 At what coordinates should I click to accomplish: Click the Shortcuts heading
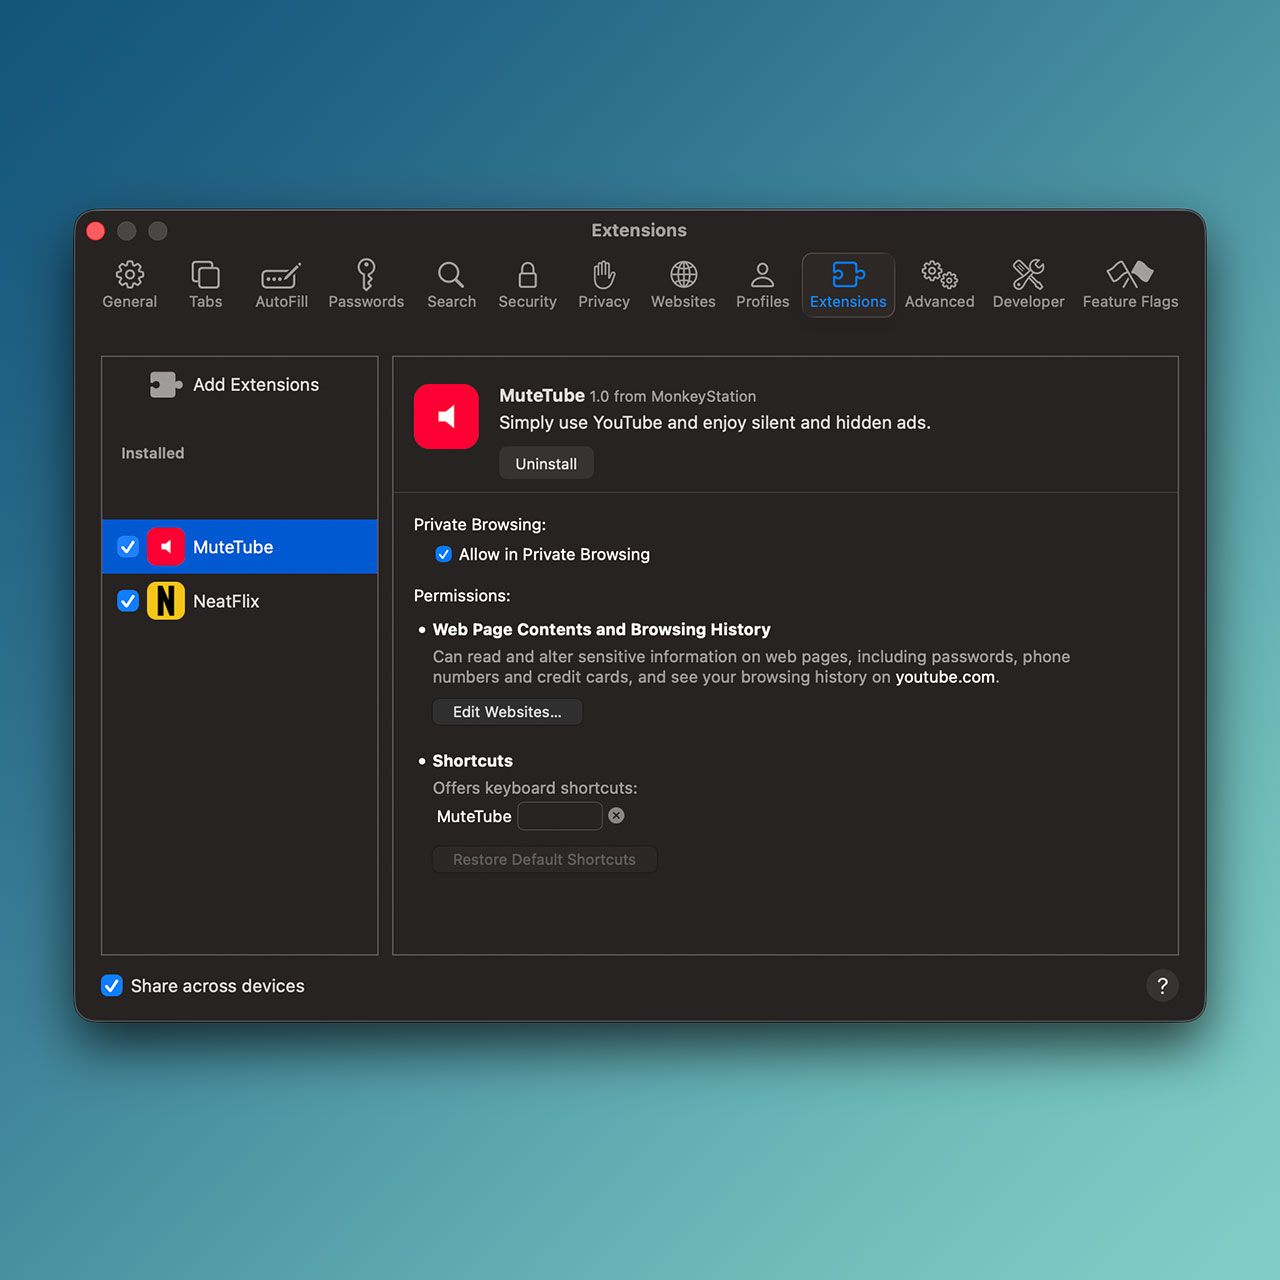tap(472, 761)
